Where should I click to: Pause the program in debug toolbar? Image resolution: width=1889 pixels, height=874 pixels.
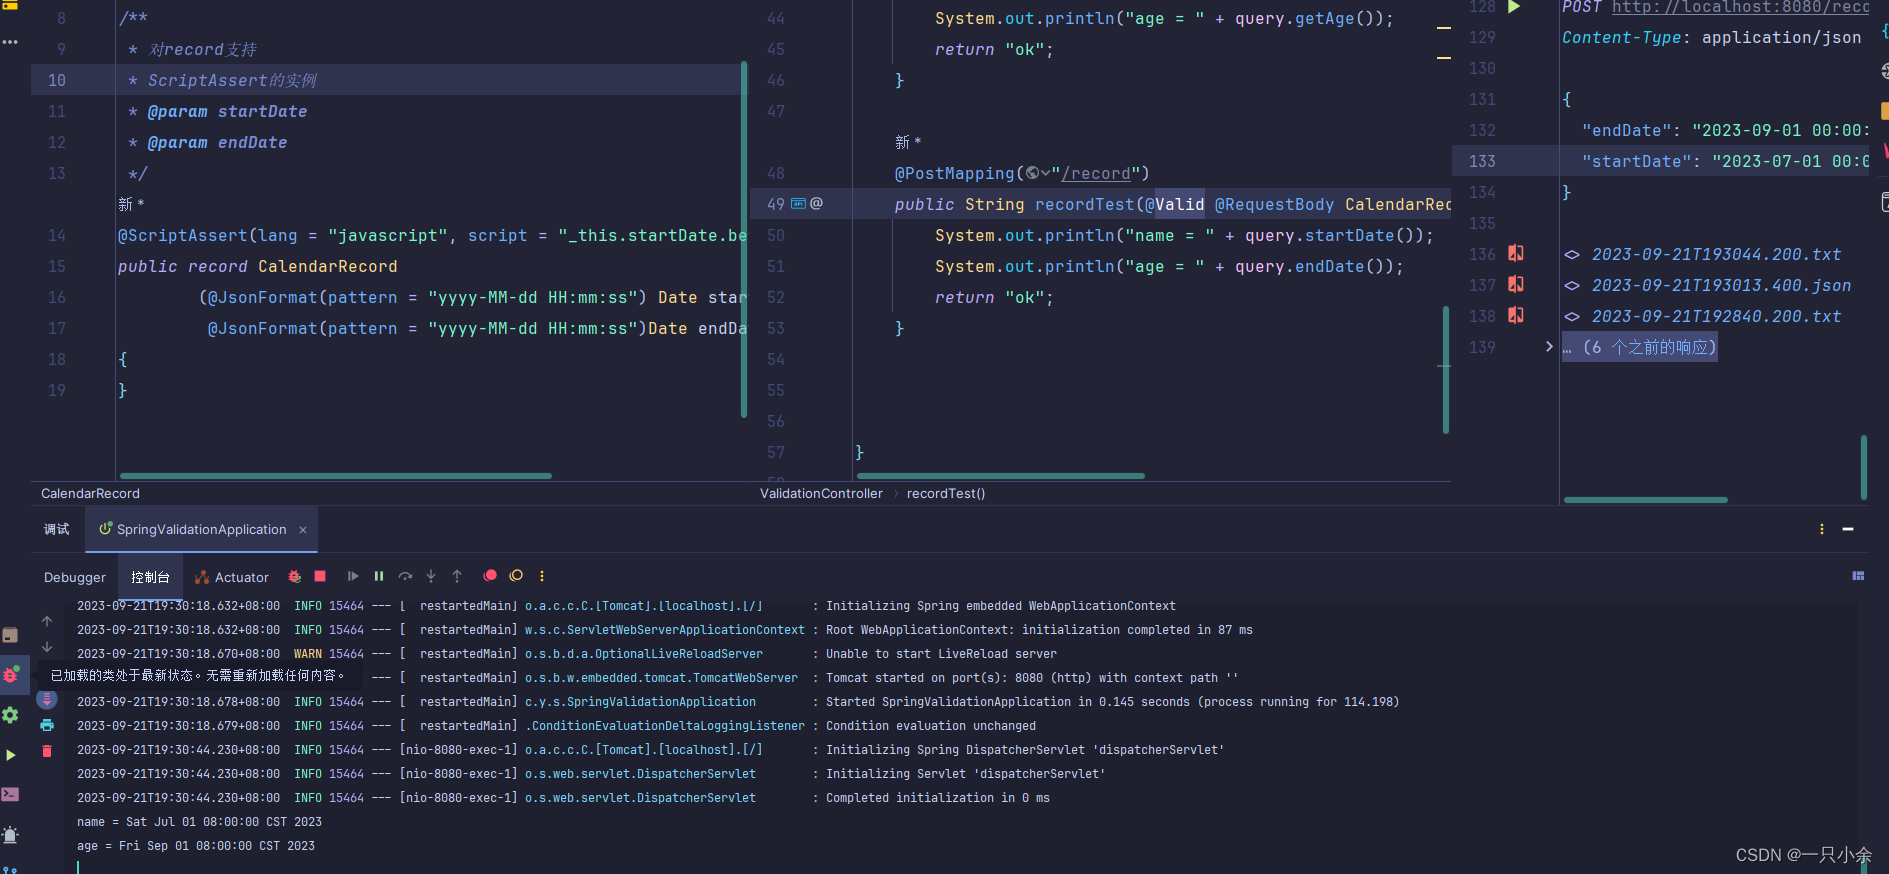[379, 576]
